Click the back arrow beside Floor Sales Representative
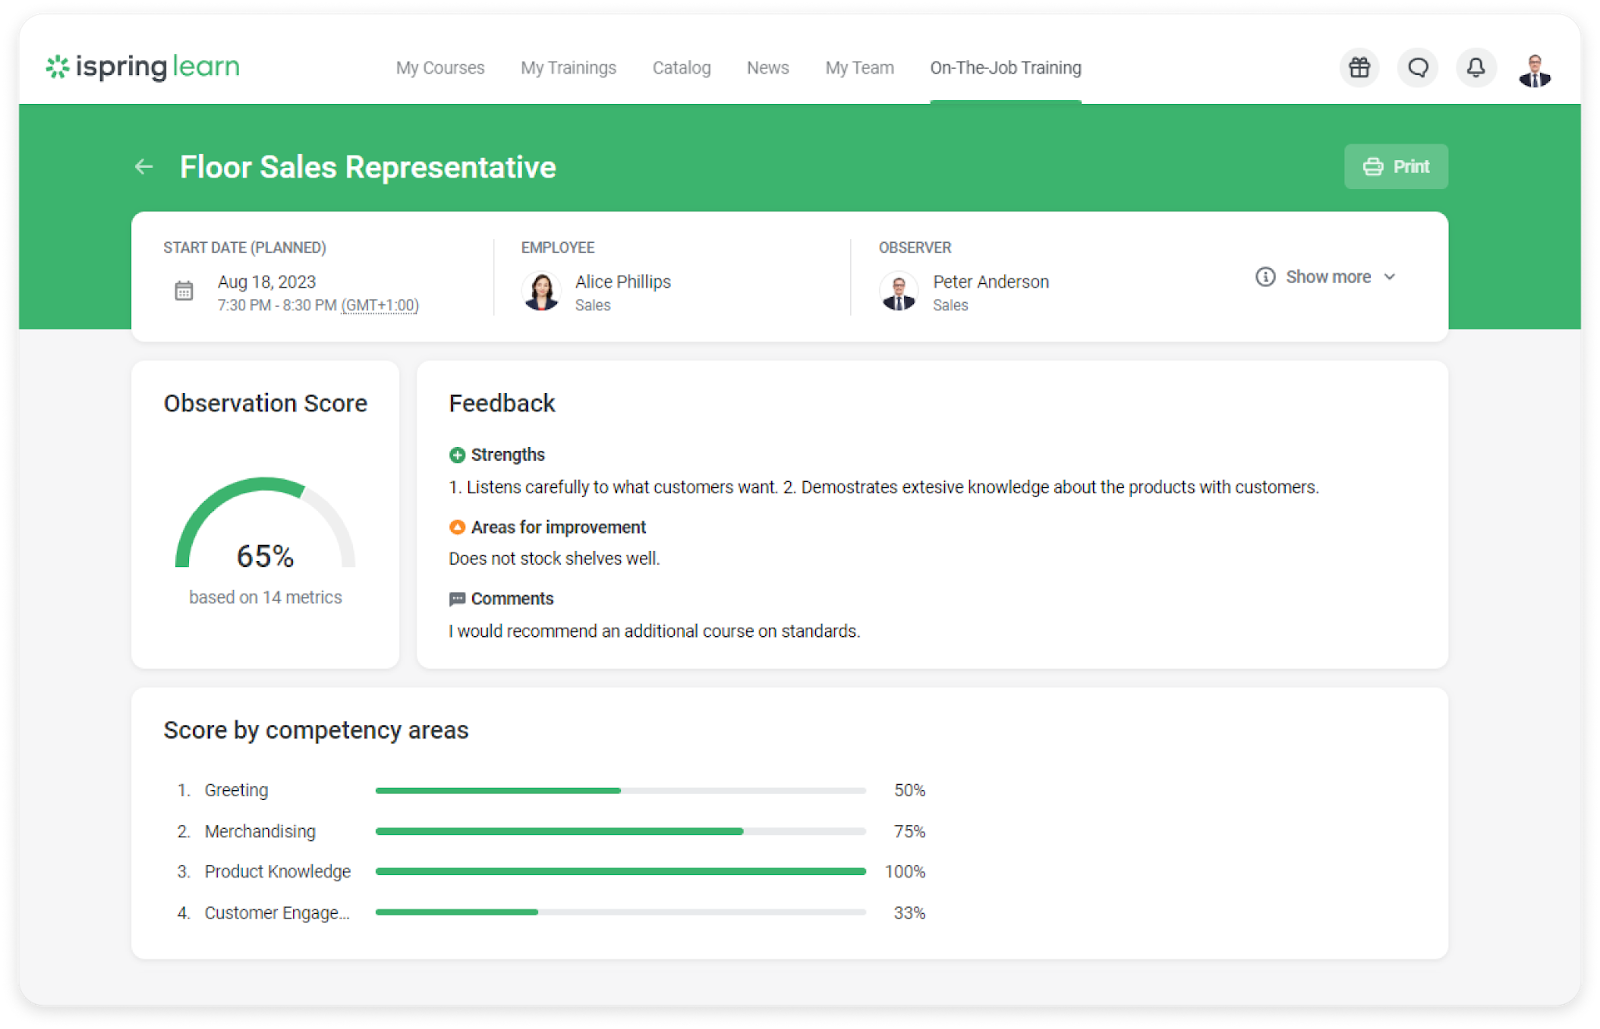 coord(143,167)
